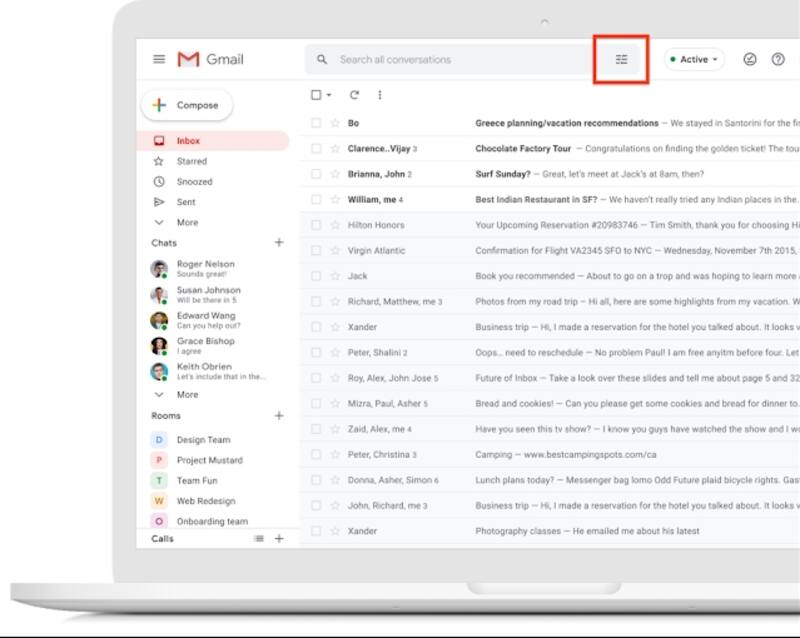Star the email from Hilton Honors

[x=335, y=225]
